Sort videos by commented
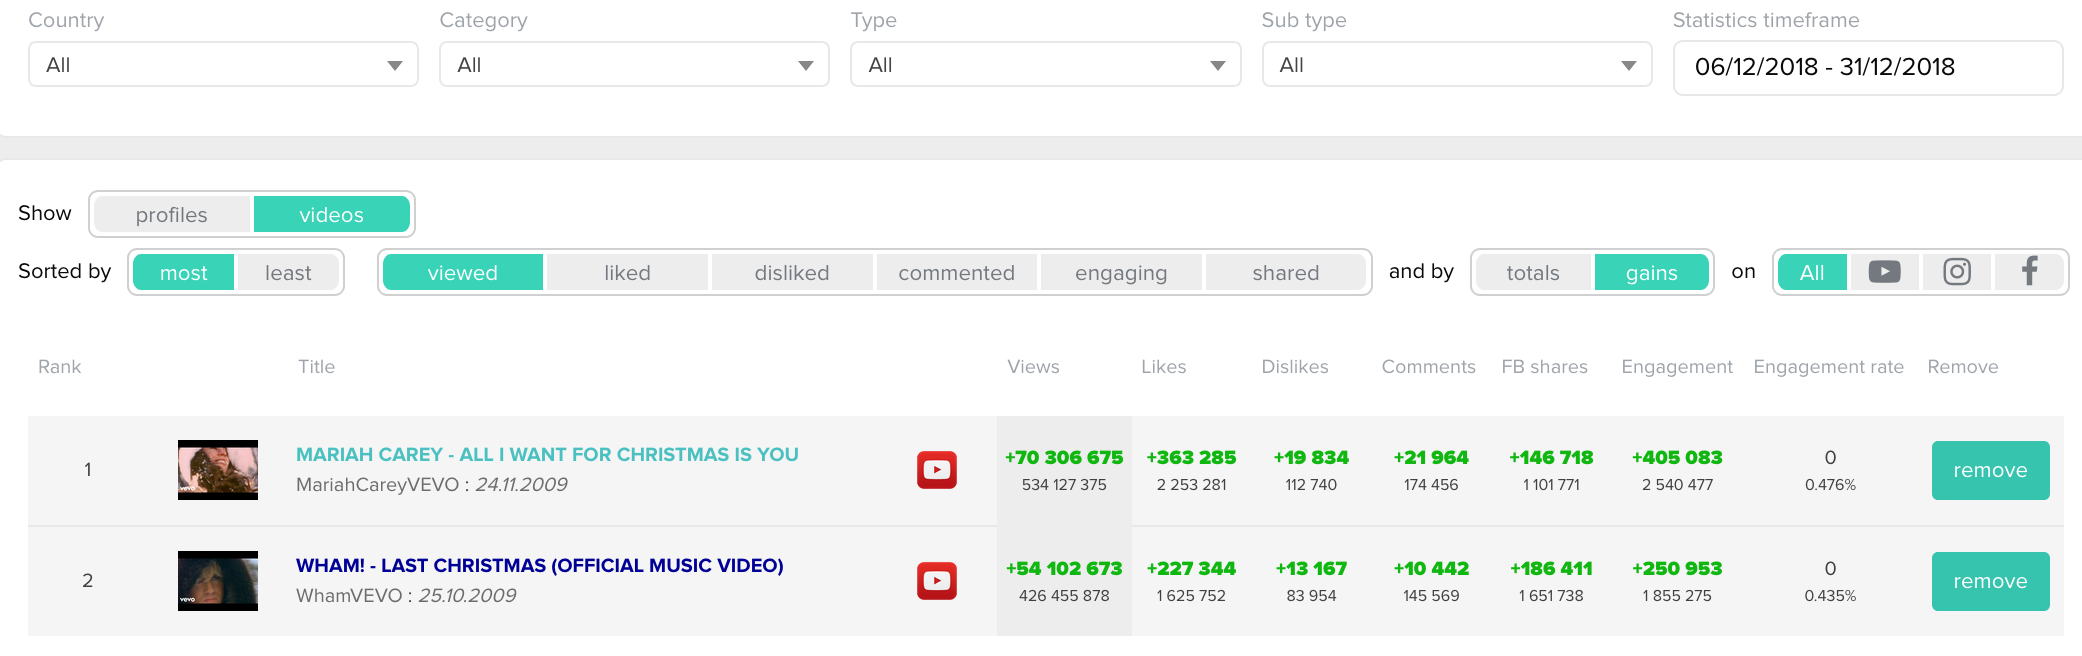2082x656 pixels. pos(956,272)
